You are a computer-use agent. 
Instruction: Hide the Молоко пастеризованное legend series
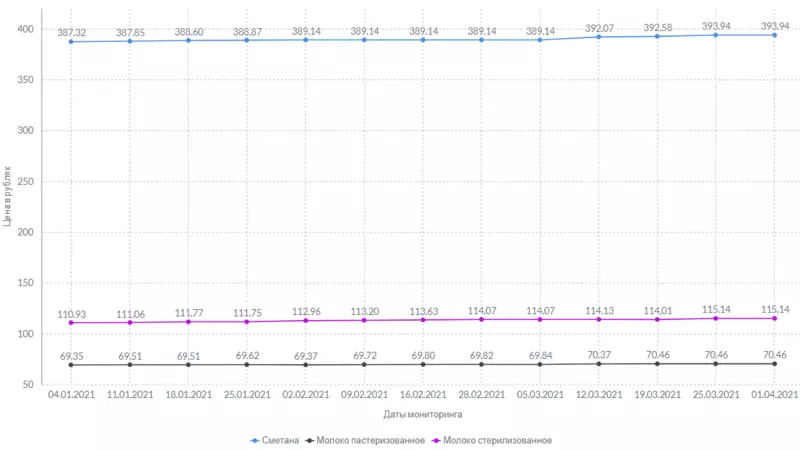(x=365, y=440)
